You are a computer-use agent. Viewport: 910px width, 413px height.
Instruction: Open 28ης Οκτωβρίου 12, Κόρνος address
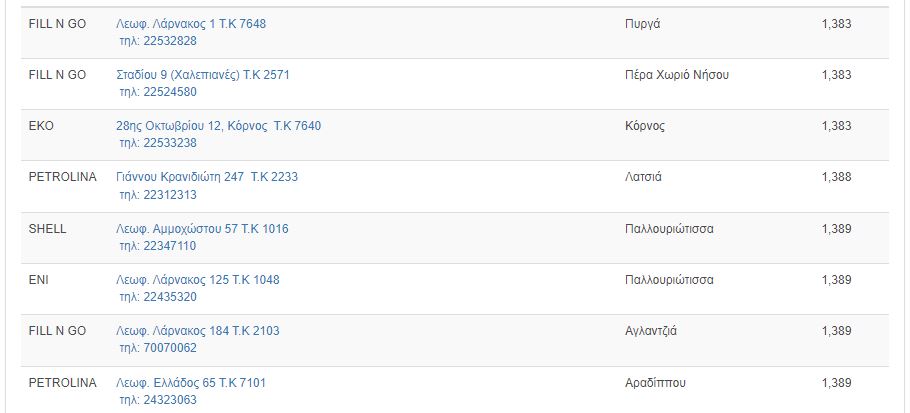tap(218, 126)
